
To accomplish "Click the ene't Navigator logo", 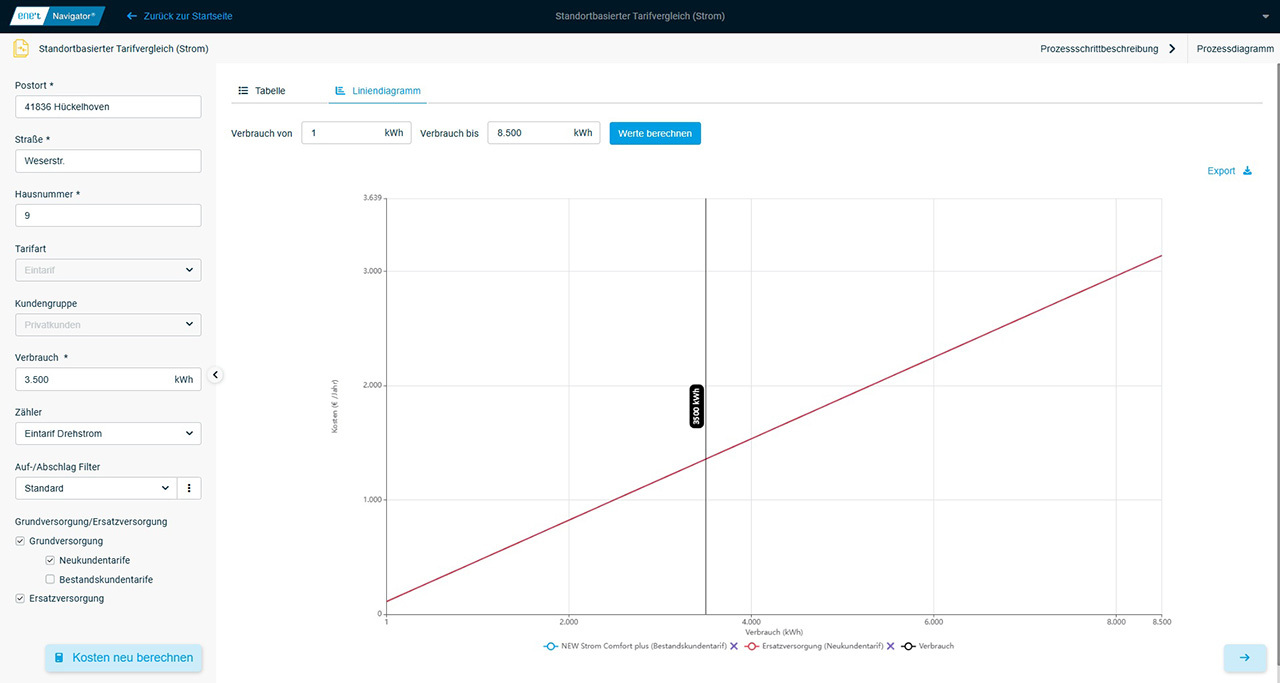I will pyautogui.click(x=57, y=16).
